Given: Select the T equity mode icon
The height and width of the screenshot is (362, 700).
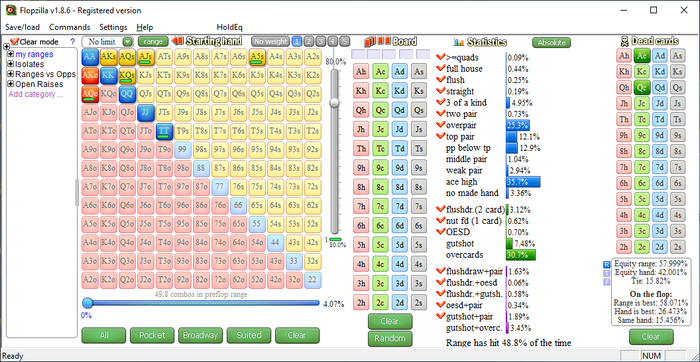Looking at the screenshot, I should pyautogui.click(x=606, y=273).
